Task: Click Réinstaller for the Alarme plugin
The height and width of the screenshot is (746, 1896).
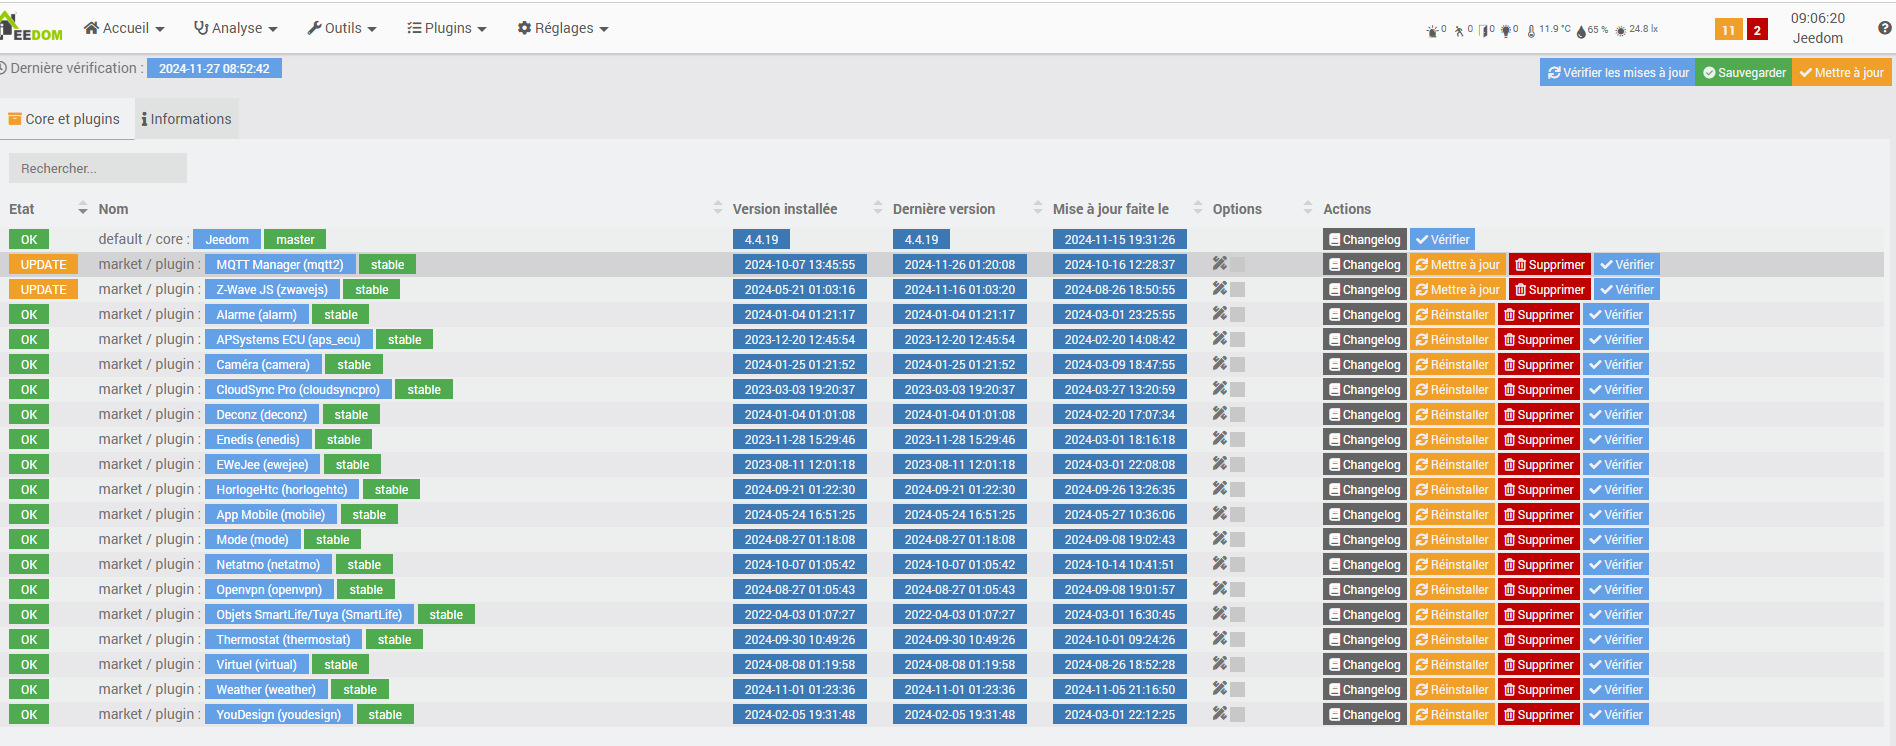Action: [1452, 314]
